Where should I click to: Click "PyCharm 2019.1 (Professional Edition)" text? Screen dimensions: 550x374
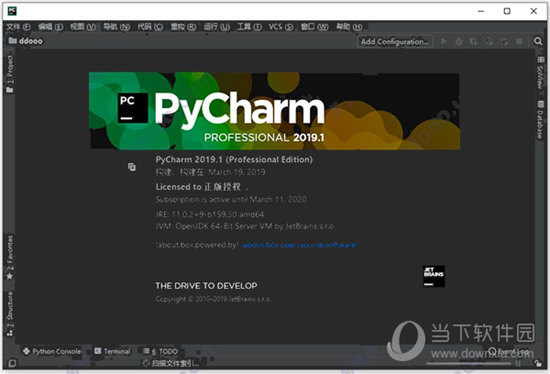pos(234,160)
